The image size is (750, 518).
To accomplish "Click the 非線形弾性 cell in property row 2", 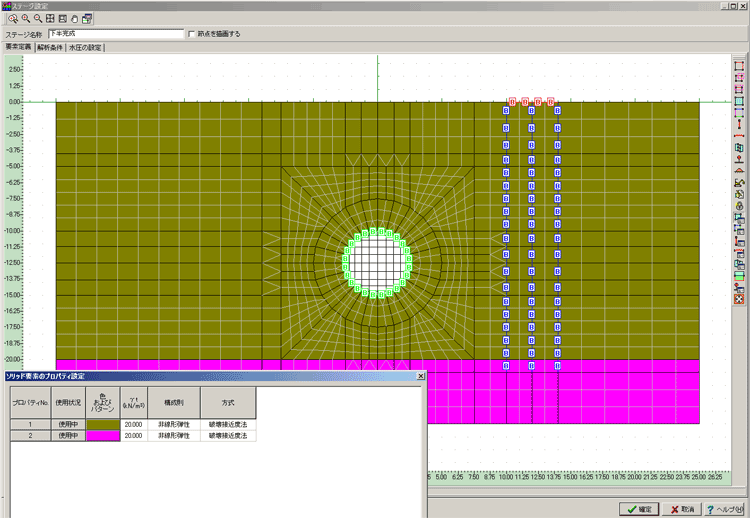I will click(174, 435).
